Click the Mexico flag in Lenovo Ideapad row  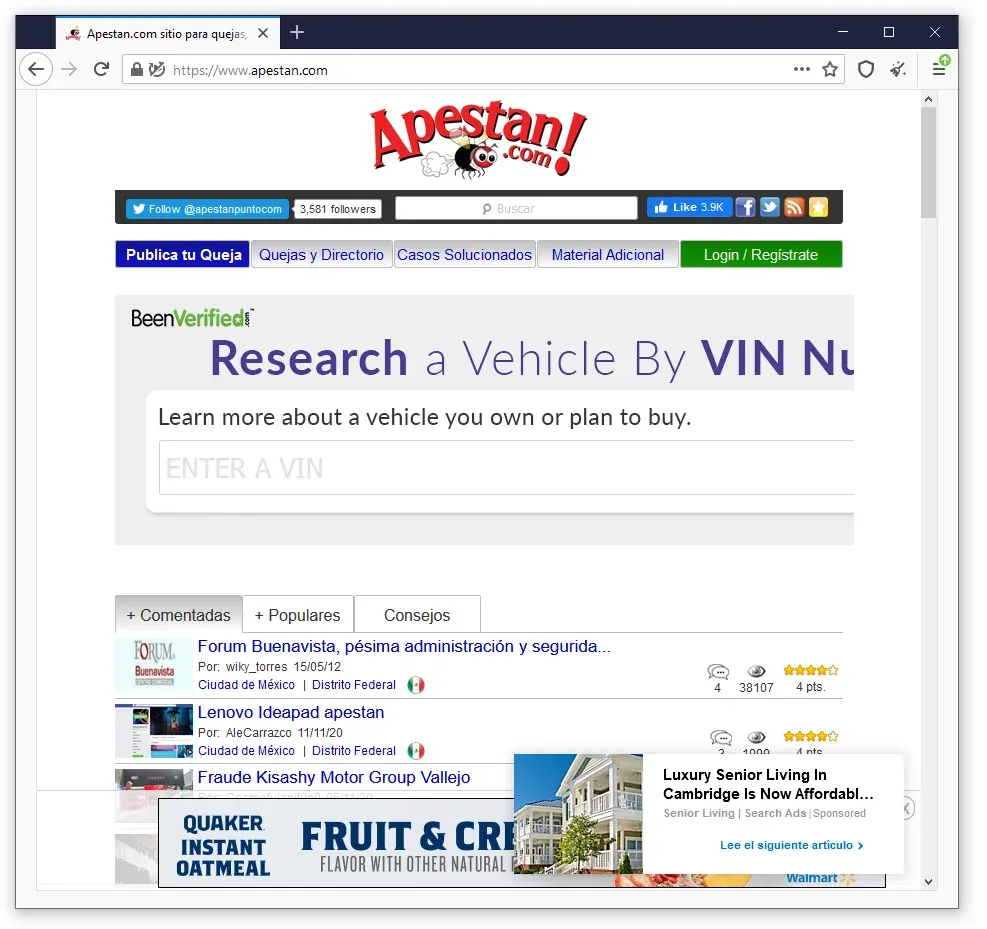[415, 751]
